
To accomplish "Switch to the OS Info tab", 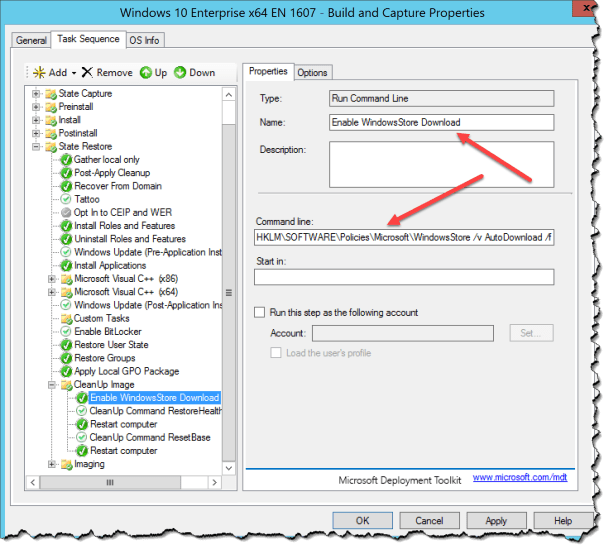I will (146, 40).
